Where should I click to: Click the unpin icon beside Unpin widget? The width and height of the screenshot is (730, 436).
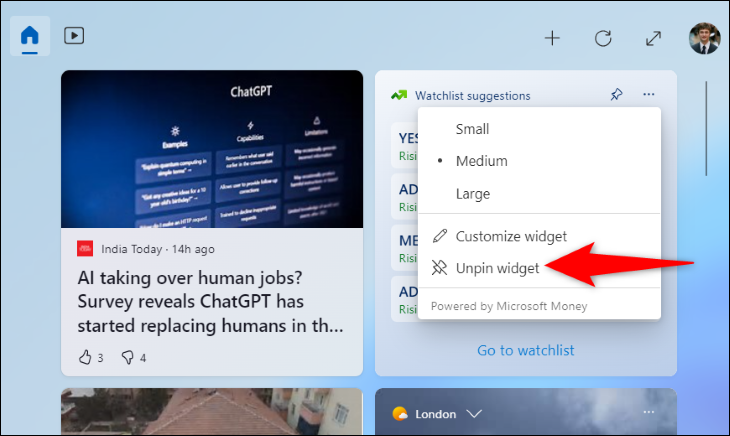tap(439, 268)
